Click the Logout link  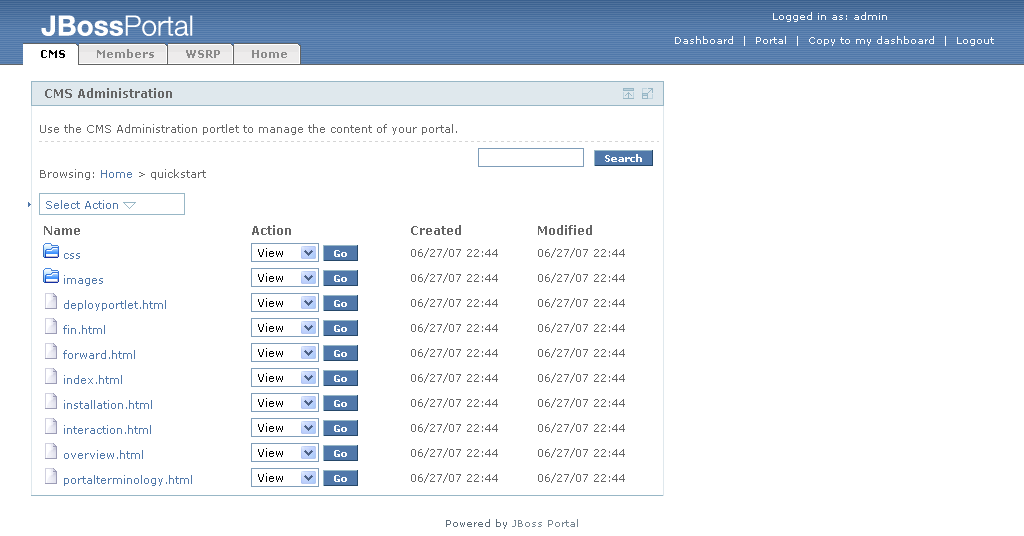point(974,41)
